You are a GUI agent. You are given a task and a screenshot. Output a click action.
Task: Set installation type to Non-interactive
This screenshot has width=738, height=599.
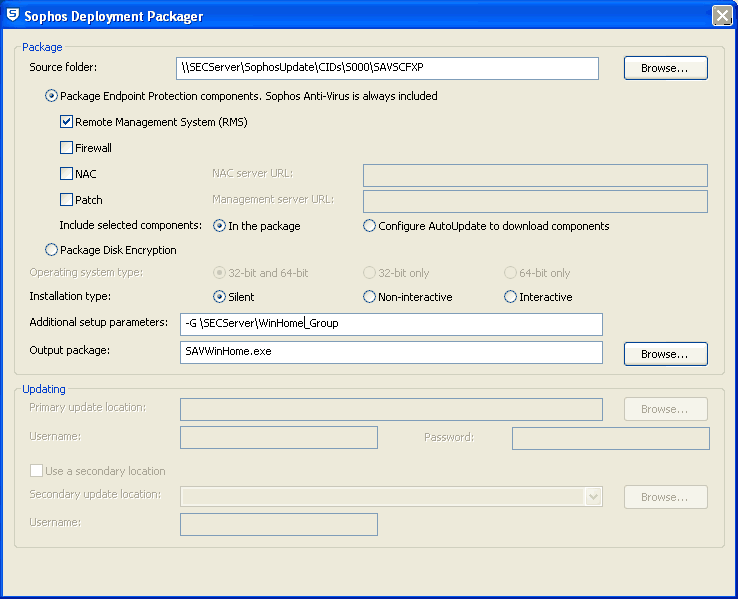click(x=369, y=296)
